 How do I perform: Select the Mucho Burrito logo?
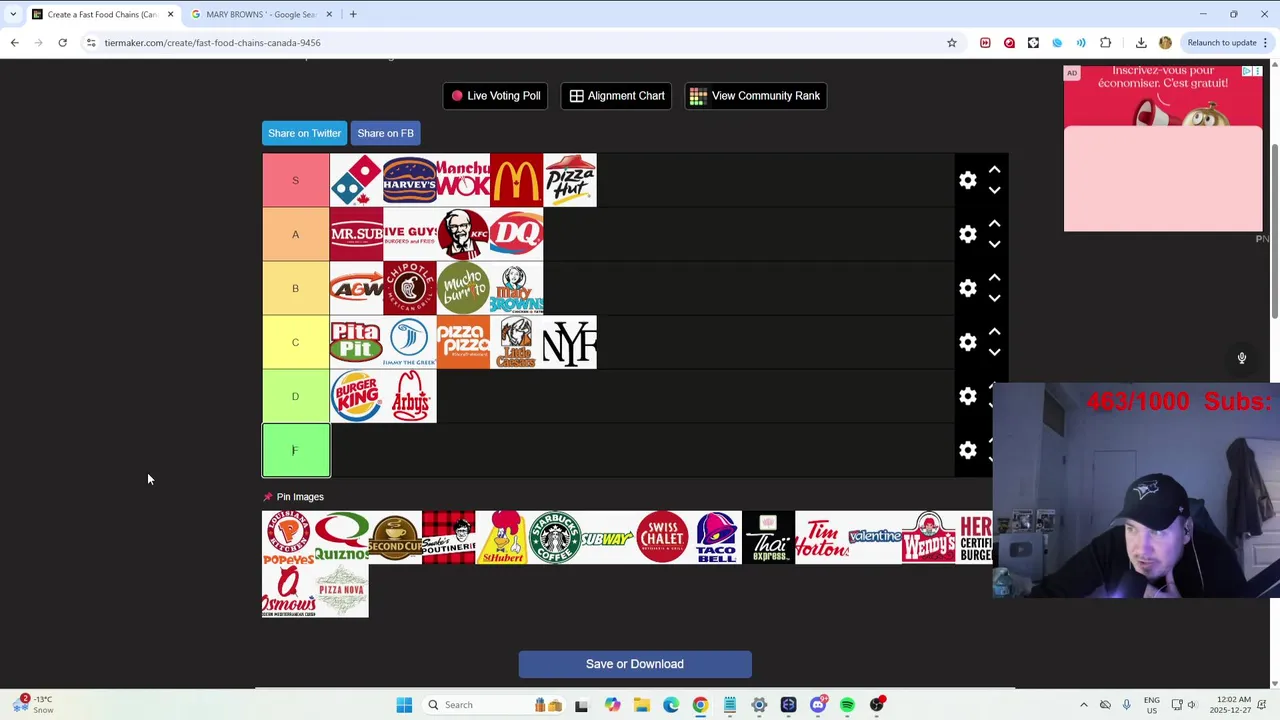coord(463,288)
